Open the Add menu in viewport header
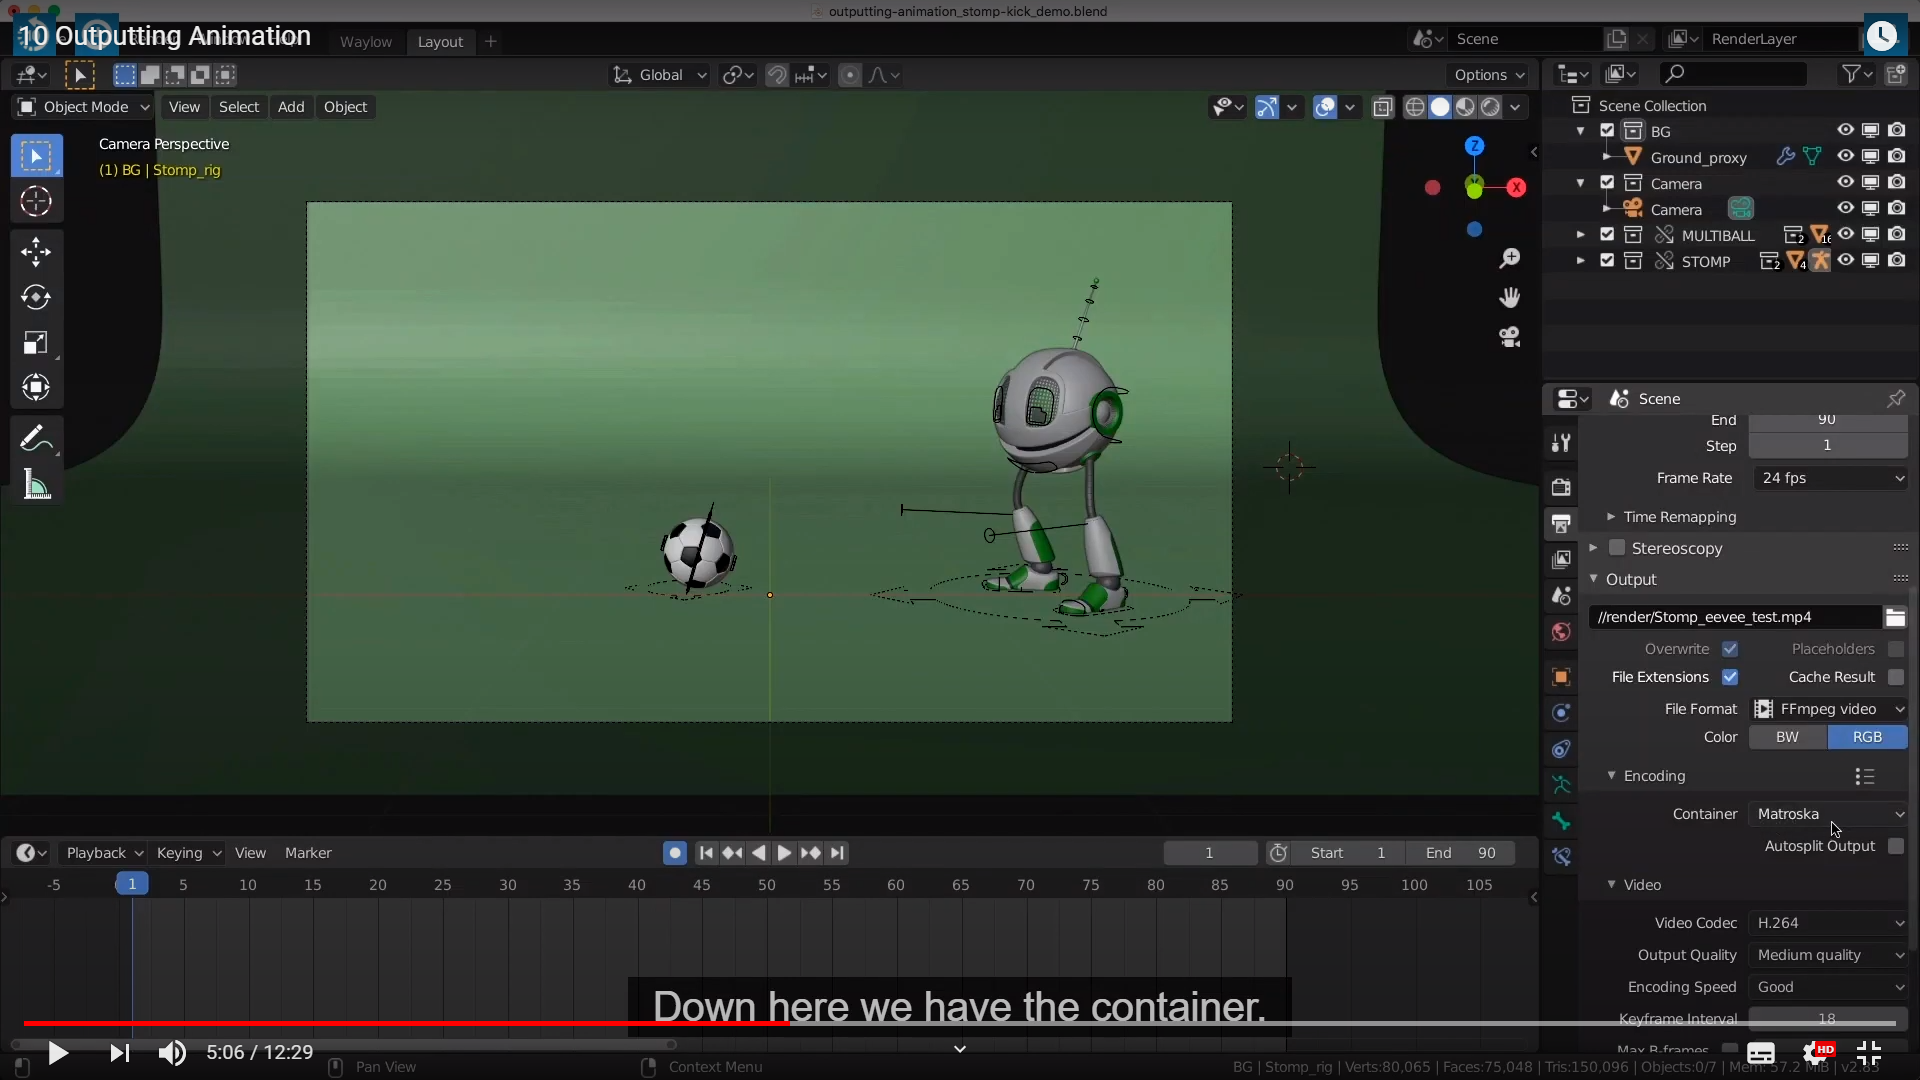1920x1080 pixels. pyautogui.click(x=291, y=107)
